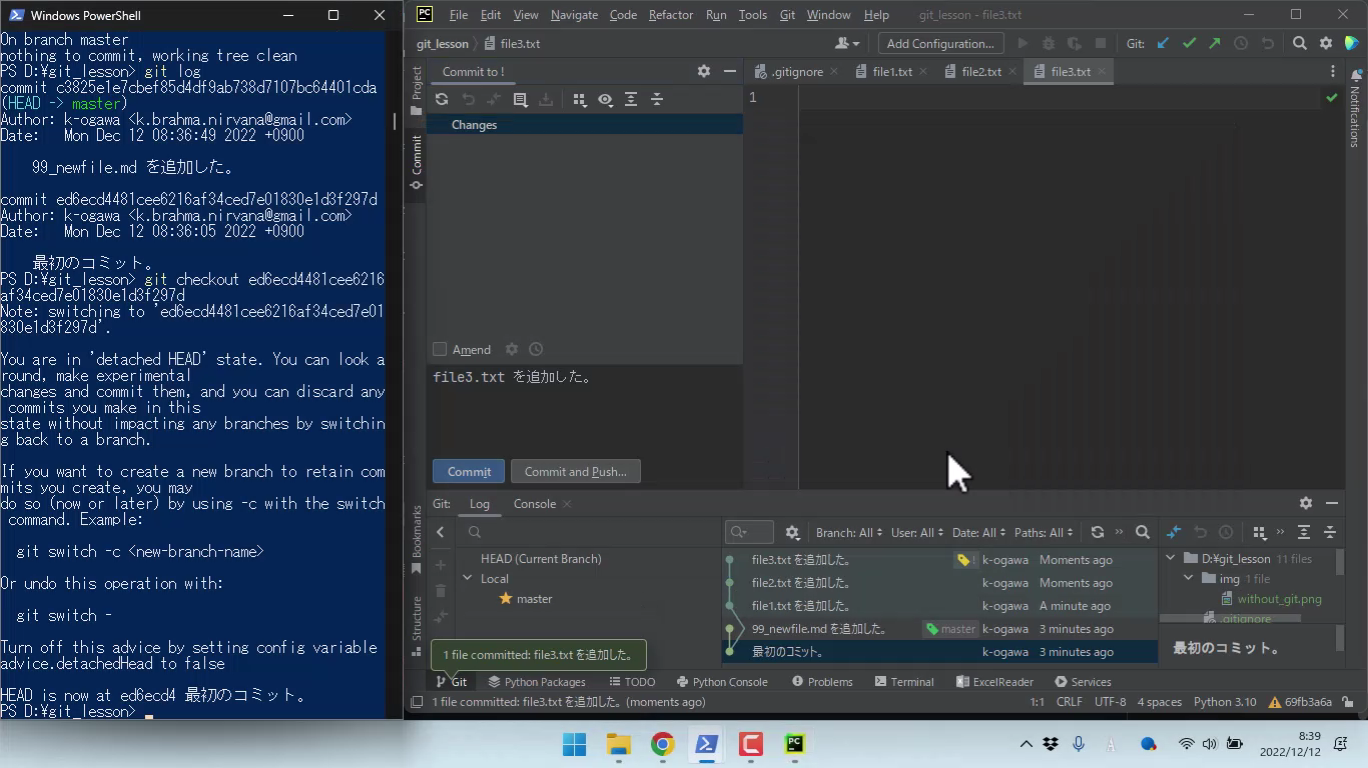
Task: Open PyCharm from the Windows taskbar
Action: coord(794,744)
